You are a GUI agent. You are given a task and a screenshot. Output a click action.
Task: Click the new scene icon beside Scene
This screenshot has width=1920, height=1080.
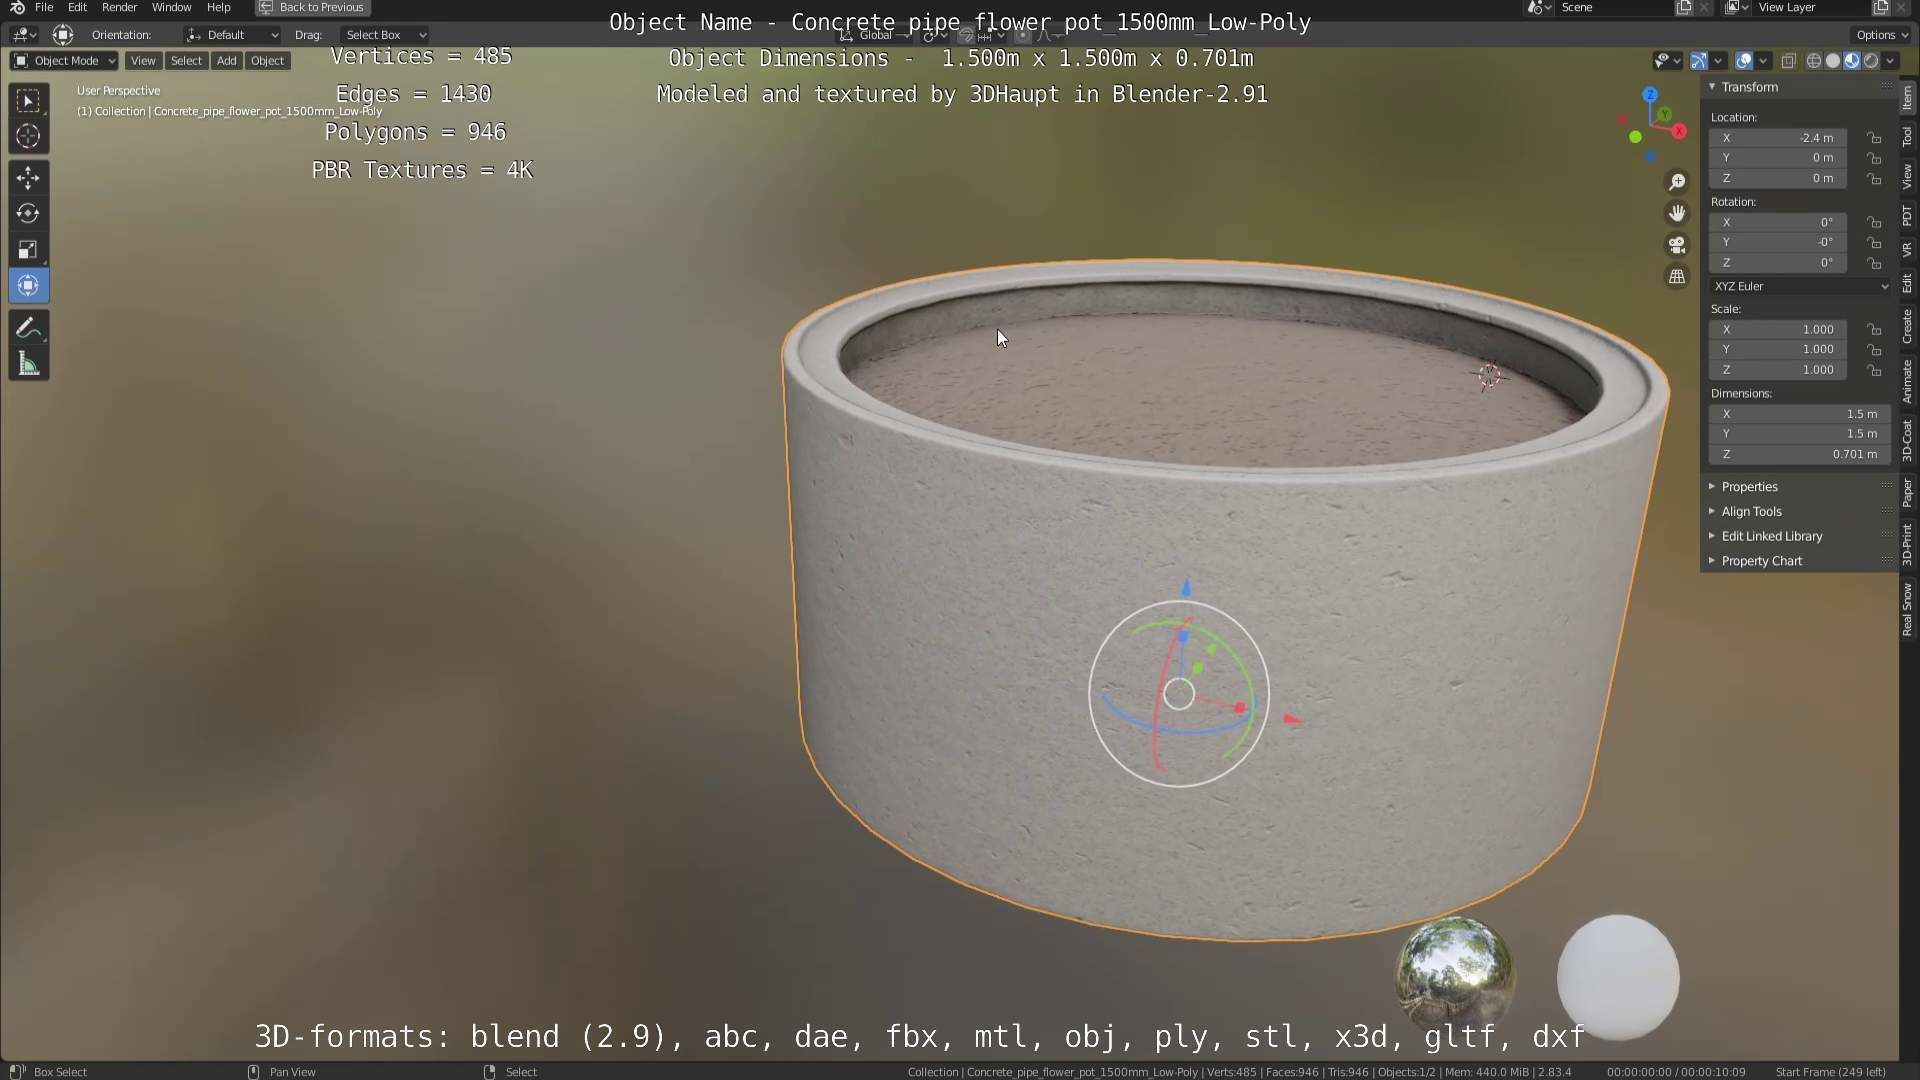coord(1684,7)
